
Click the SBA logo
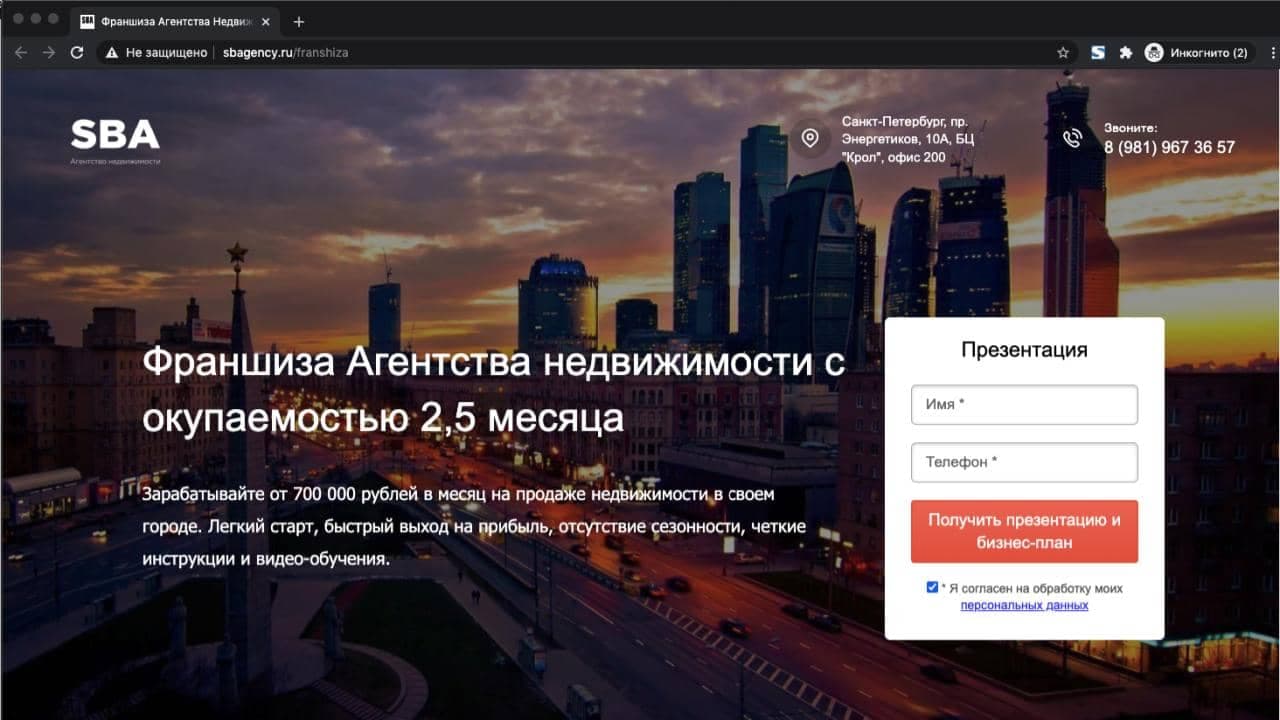coord(115,135)
